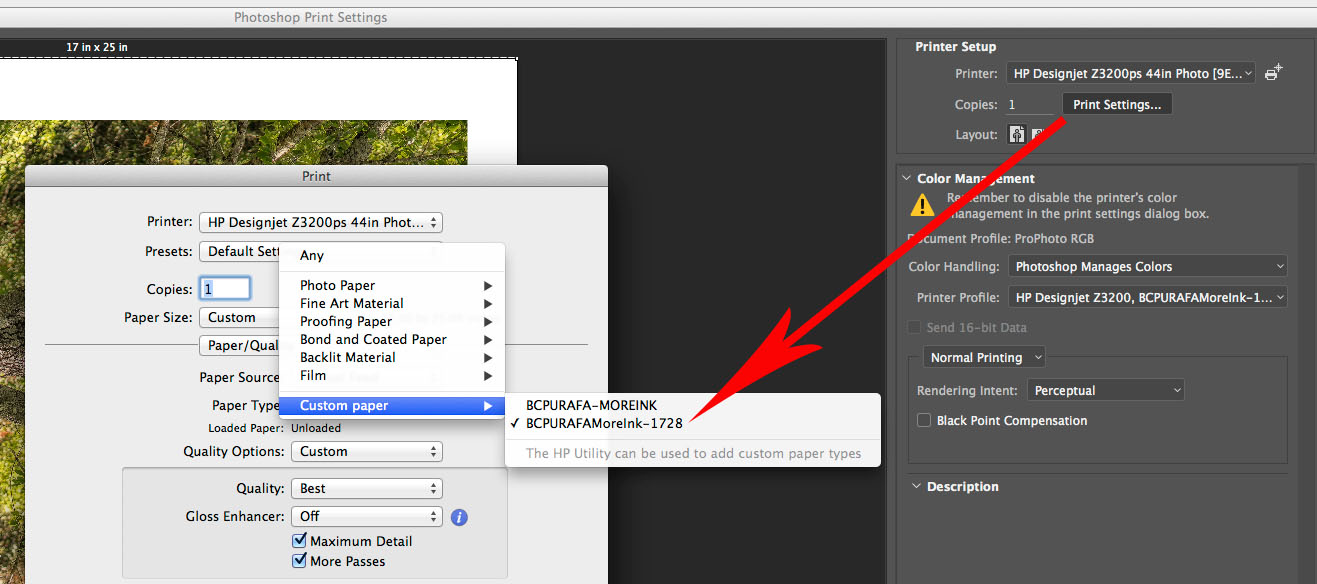Viewport: 1317px width, 584px height.
Task: Open the Printer Profile dropdown
Action: [x=1147, y=298]
